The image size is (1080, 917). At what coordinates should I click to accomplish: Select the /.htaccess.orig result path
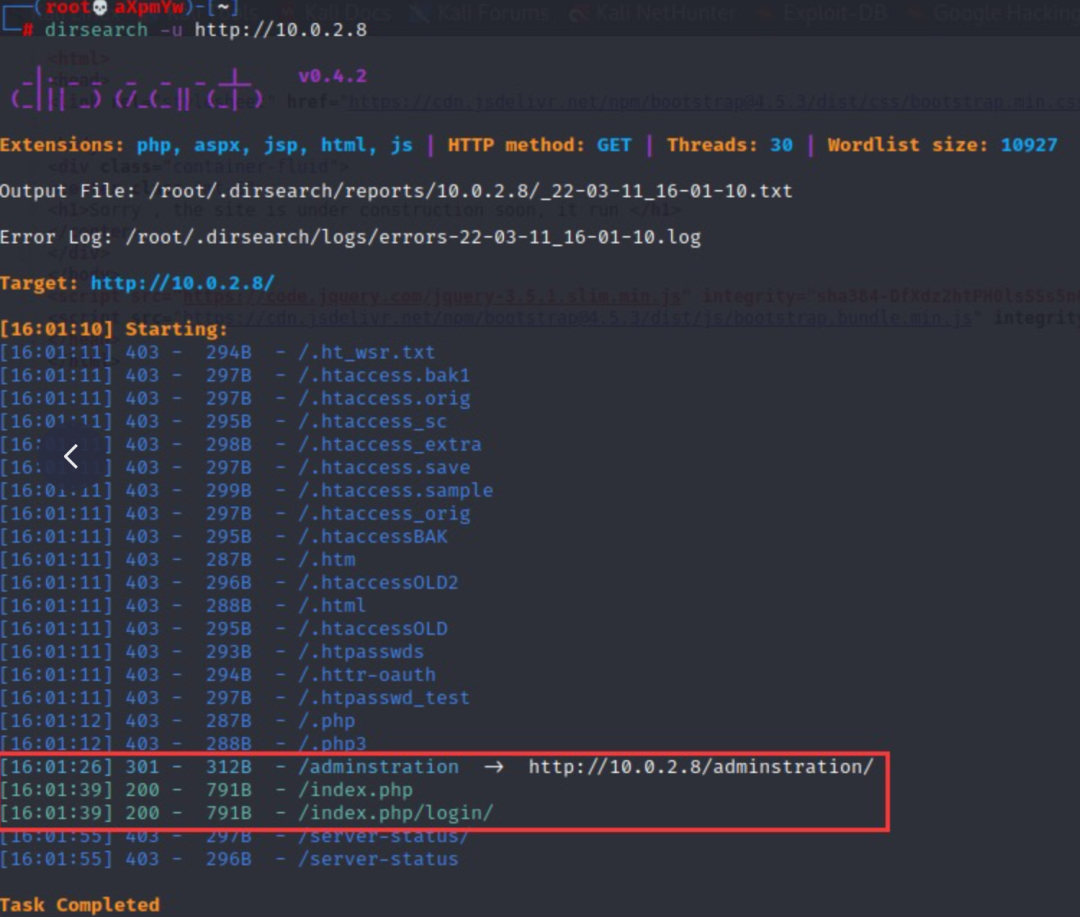[384, 398]
